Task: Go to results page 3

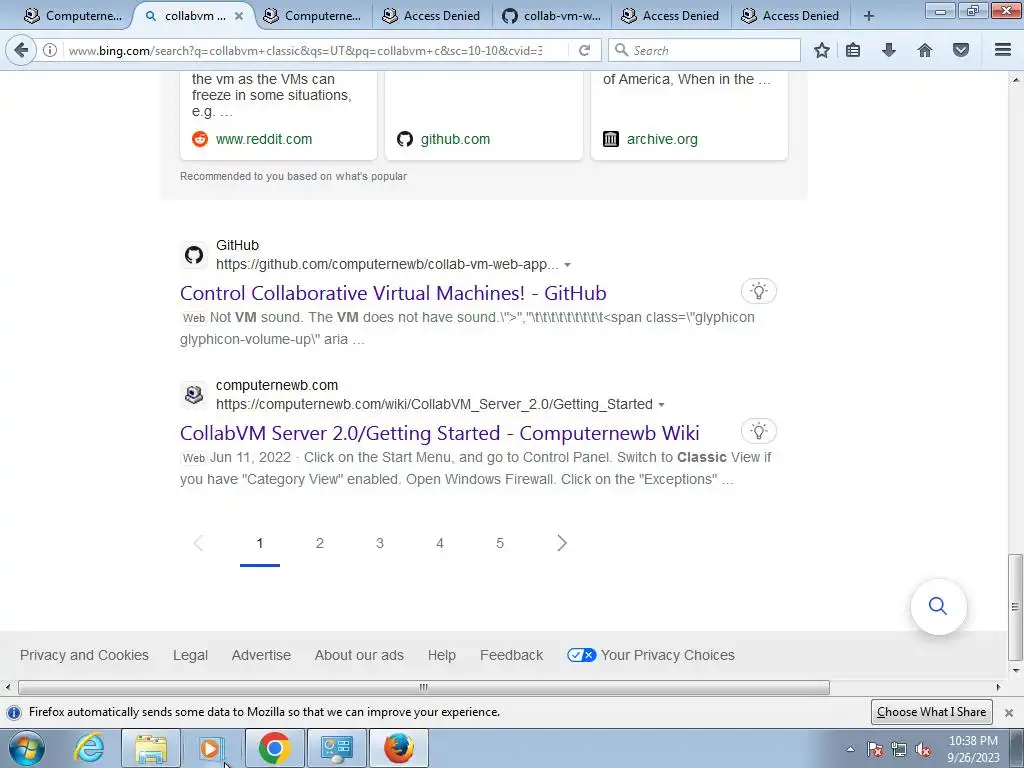Action: point(379,543)
